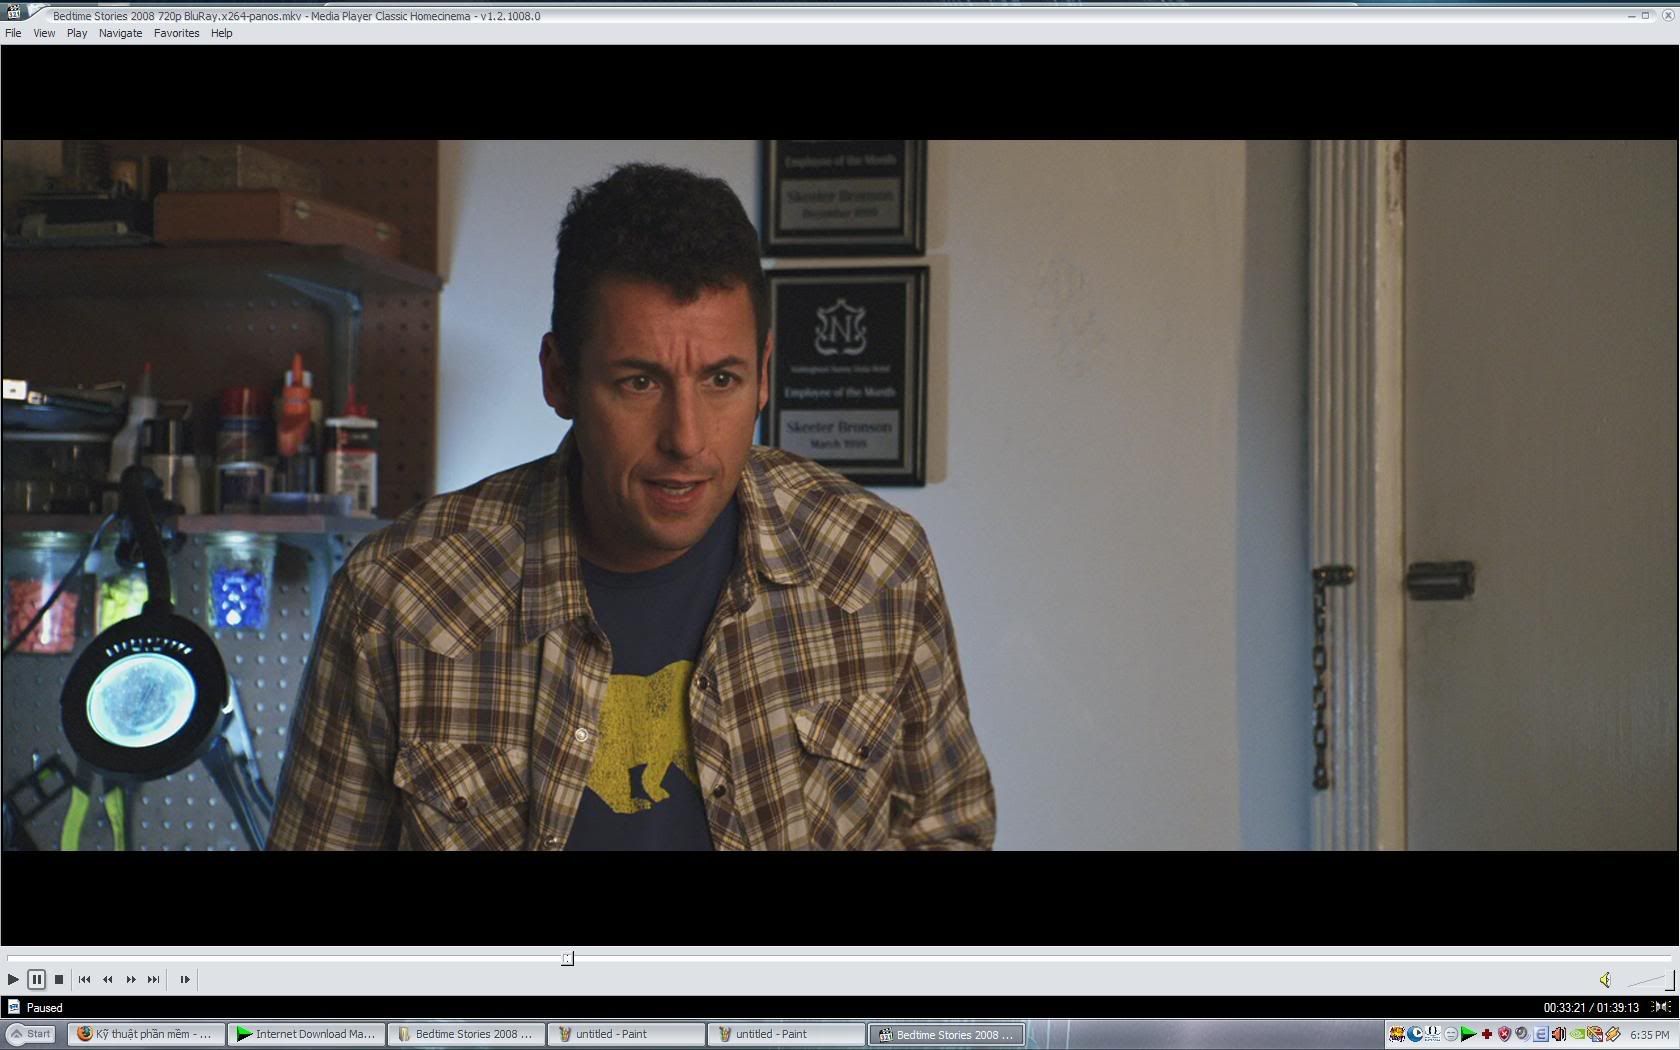Screen dimensions: 1680x1050
Task: Click the time readout 00:33:21 / 01:39:13
Action: tap(1591, 1007)
